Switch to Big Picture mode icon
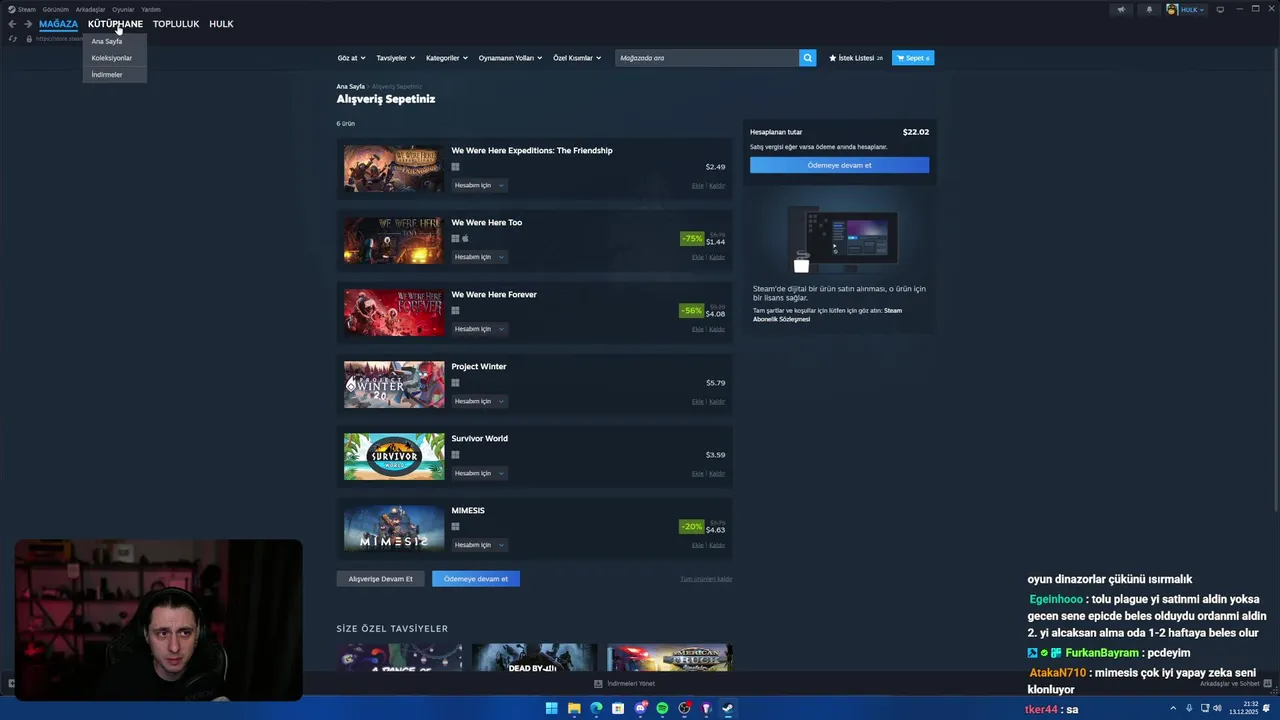Image resolution: width=1280 pixels, height=720 pixels. pyautogui.click(x=1220, y=9)
